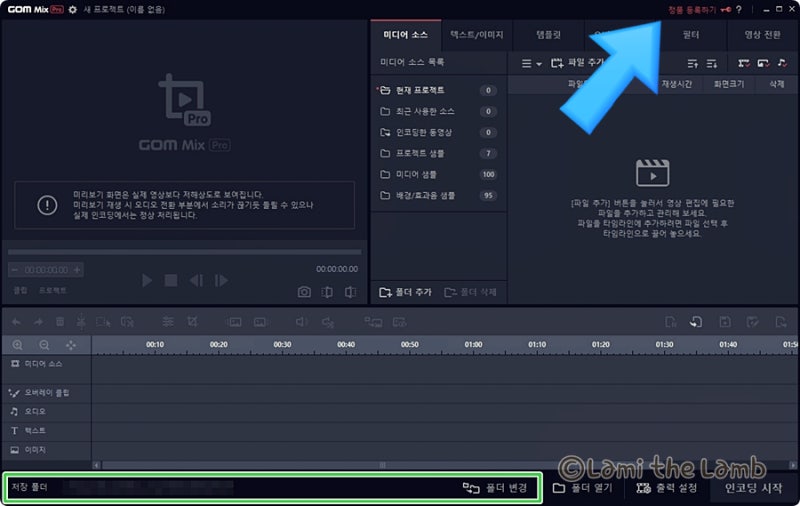Click the 폴더 추가 button

(x=406, y=292)
